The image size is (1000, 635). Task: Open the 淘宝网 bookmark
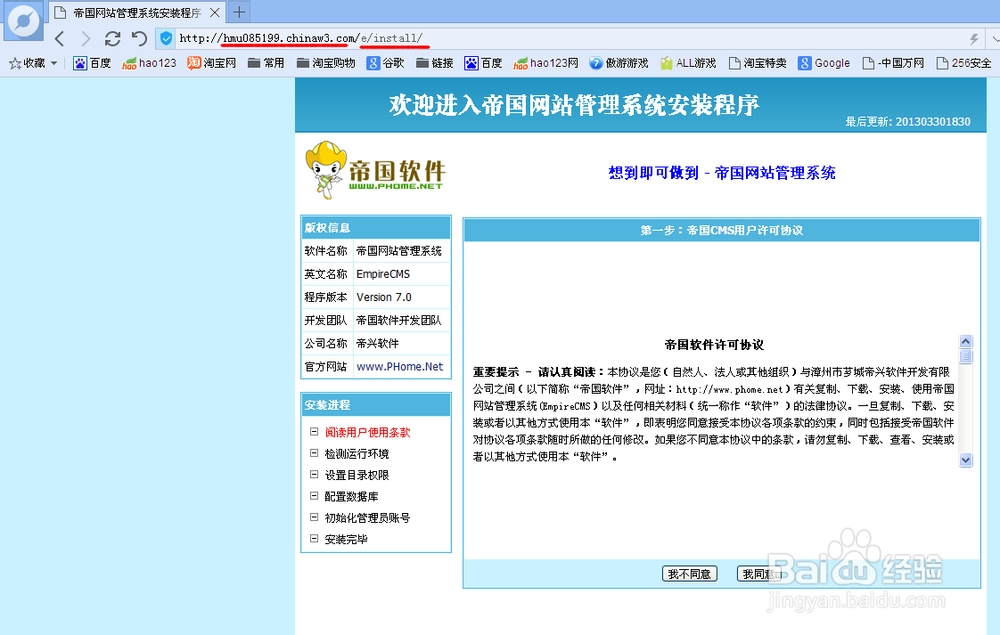(x=211, y=63)
